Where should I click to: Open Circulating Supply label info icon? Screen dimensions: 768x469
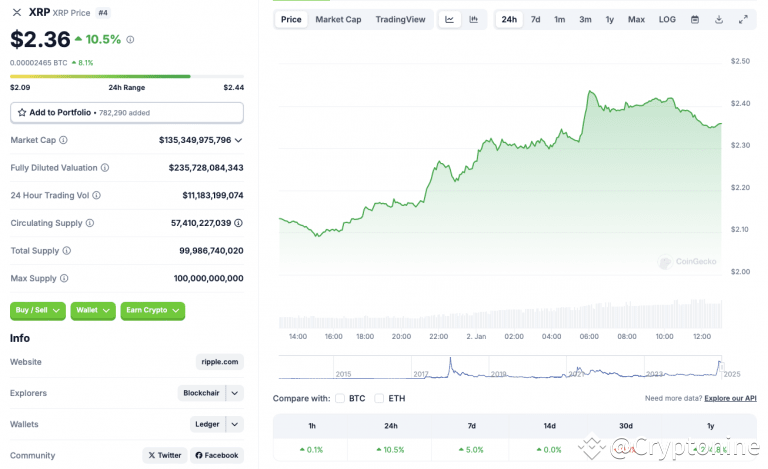(90, 223)
